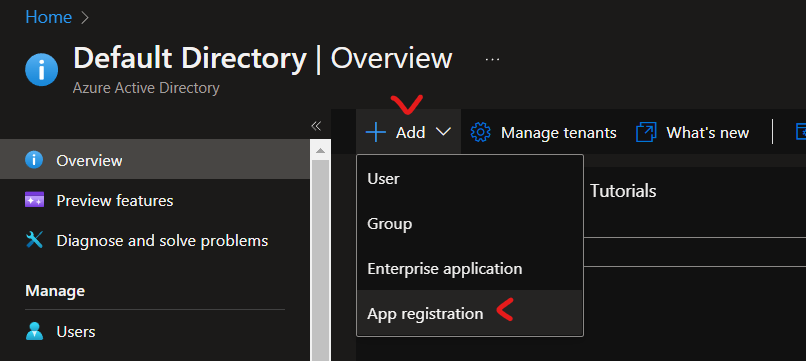806x361 pixels.
Task: Select Group from the Add menu
Action: 470,223
